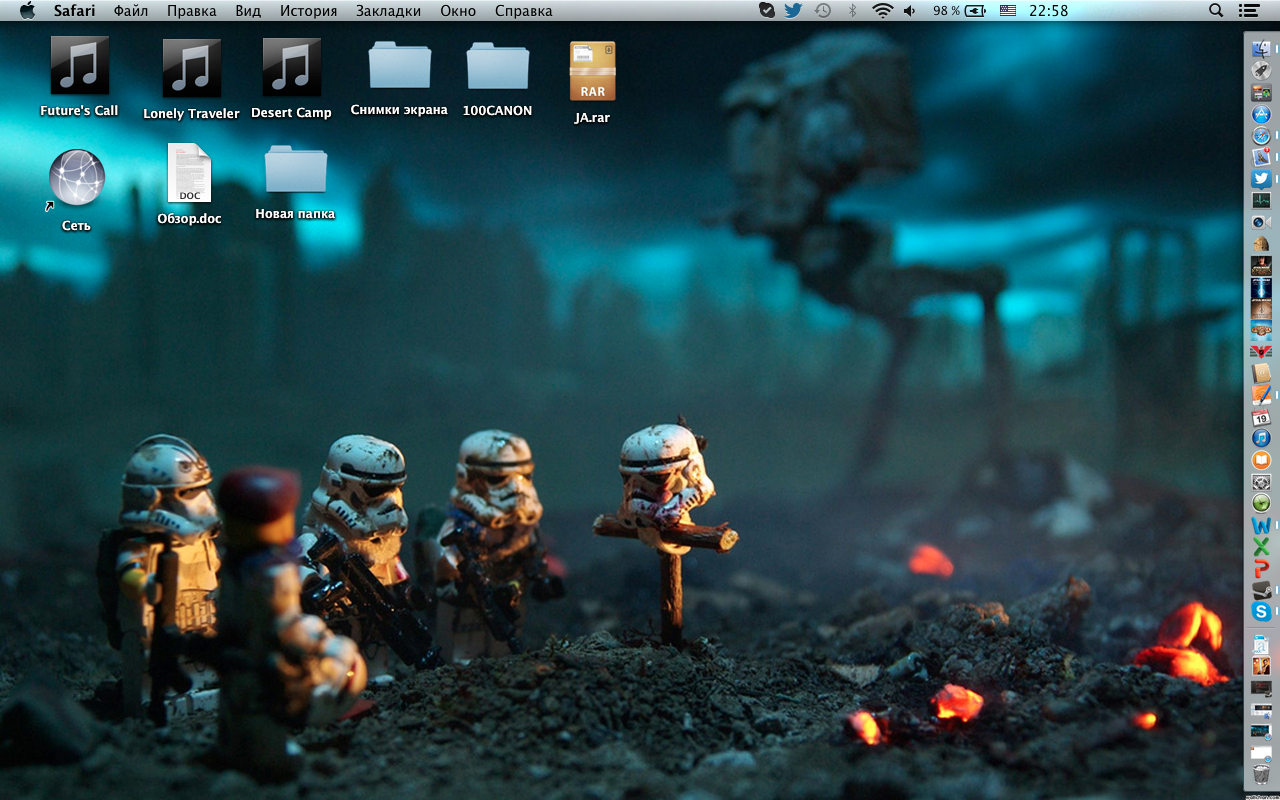
Task: Open Spotlight search magnifying glass
Action: coord(1216,11)
